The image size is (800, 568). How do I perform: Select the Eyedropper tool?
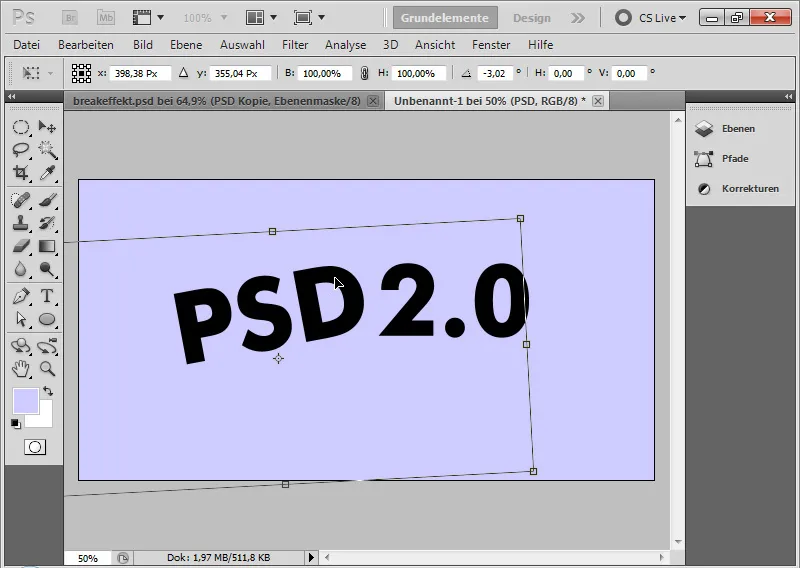tap(47, 172)
